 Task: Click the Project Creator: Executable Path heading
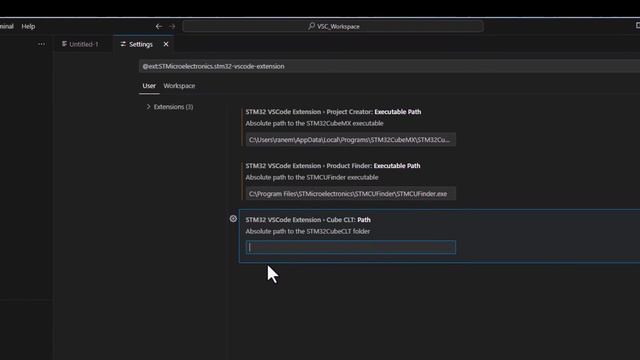pyautogui.click(x=333, y=112)
